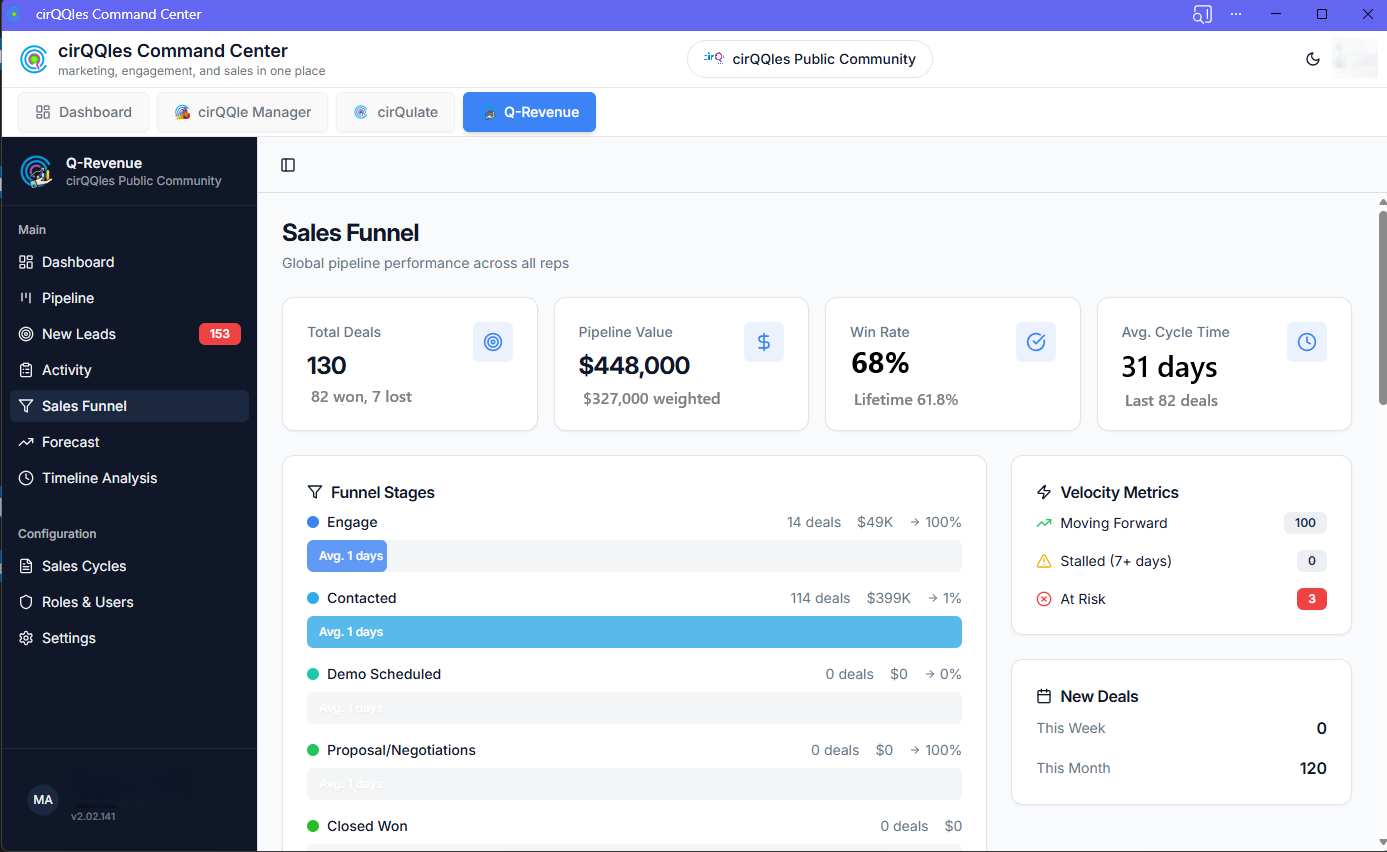Click the target icon on Total Deals card

492,341
